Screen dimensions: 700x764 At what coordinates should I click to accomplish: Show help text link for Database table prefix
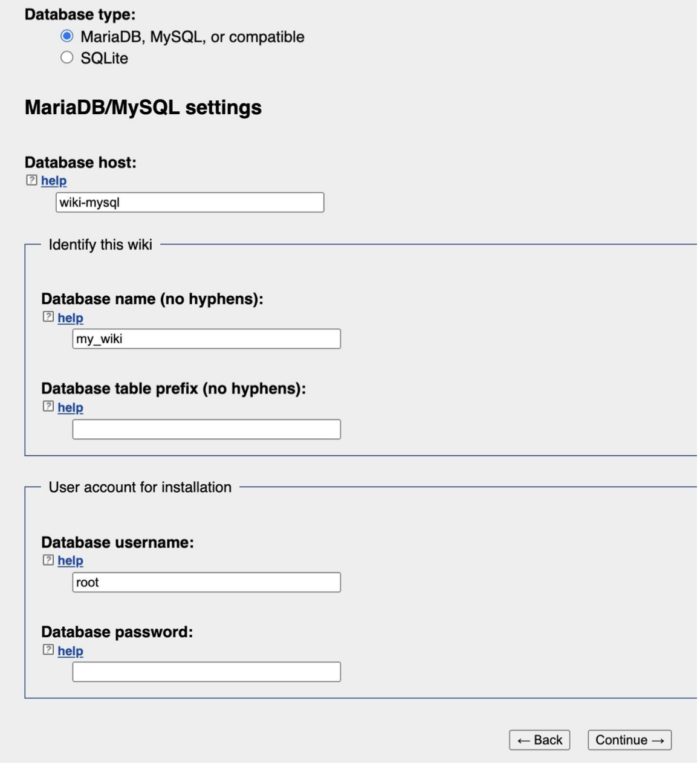pyautogui.click(x=70, y=407)
